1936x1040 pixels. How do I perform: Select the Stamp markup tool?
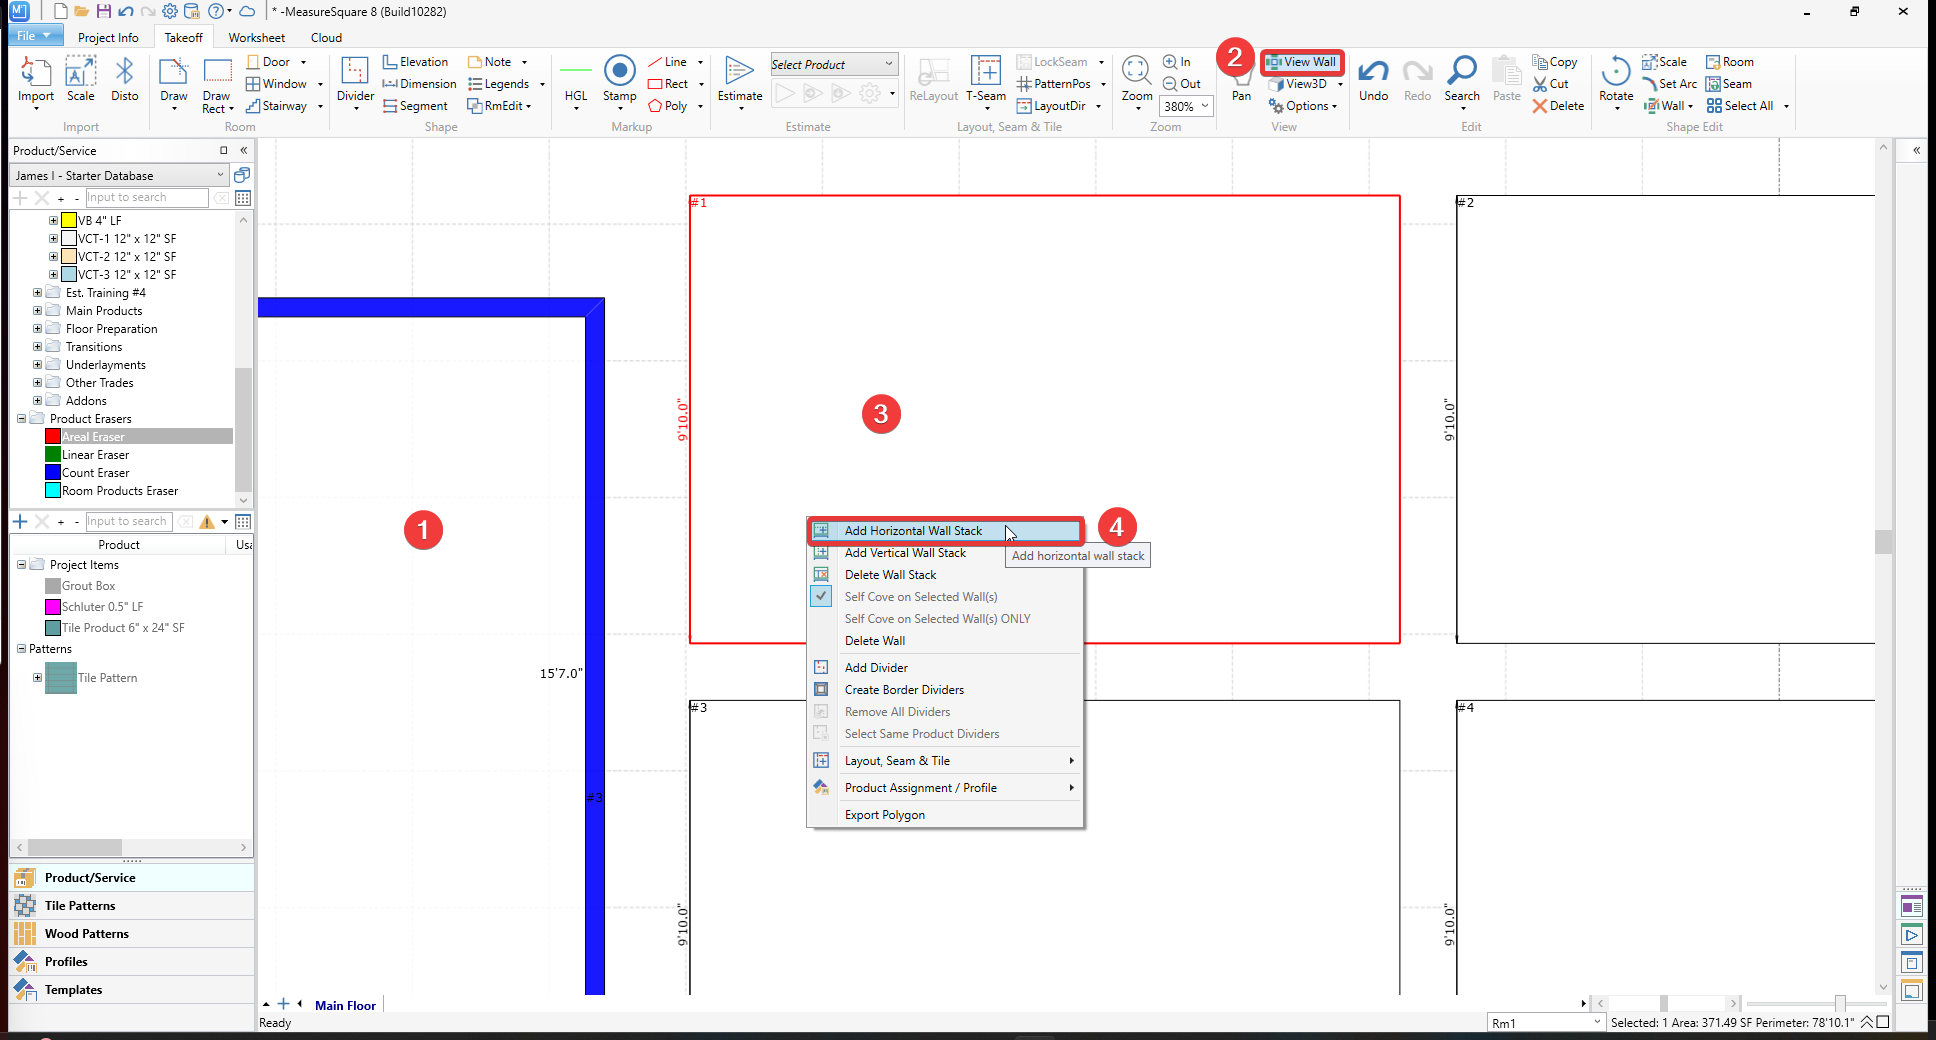click(x=619, y=72)
